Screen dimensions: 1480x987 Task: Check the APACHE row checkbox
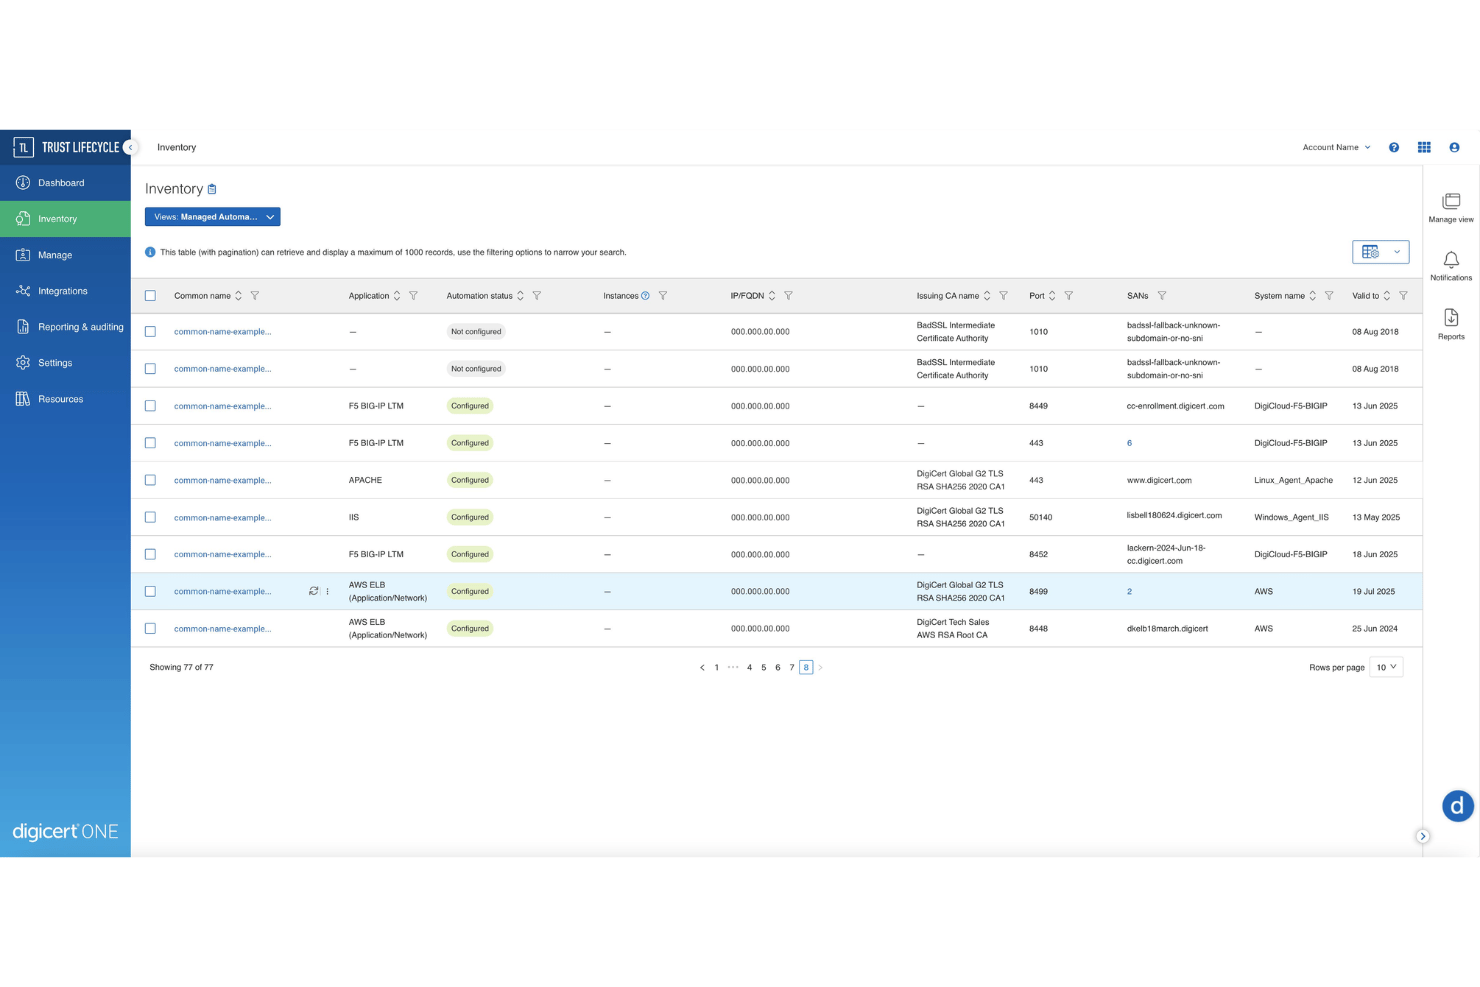pyautogui.click(x=150, y=480)
